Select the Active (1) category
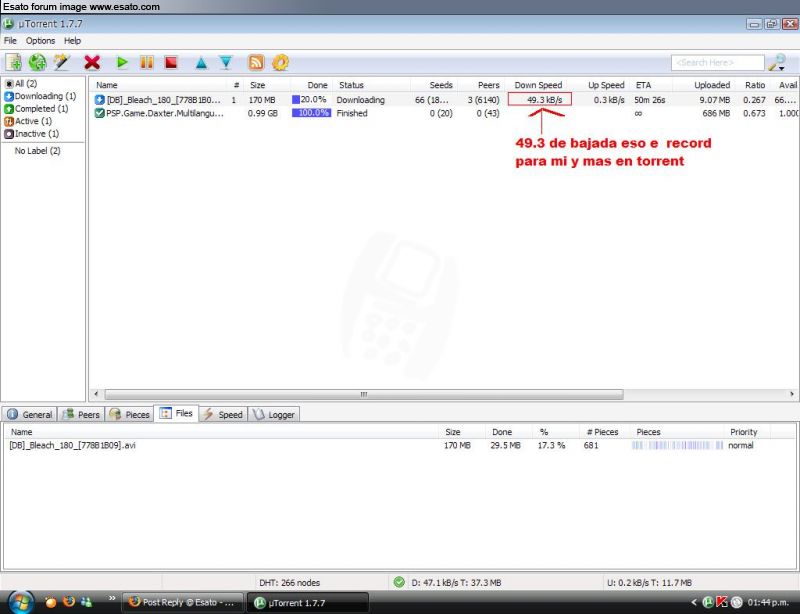Image resolution: width=800 pixels, height=614 pixels. click(28, 121)
